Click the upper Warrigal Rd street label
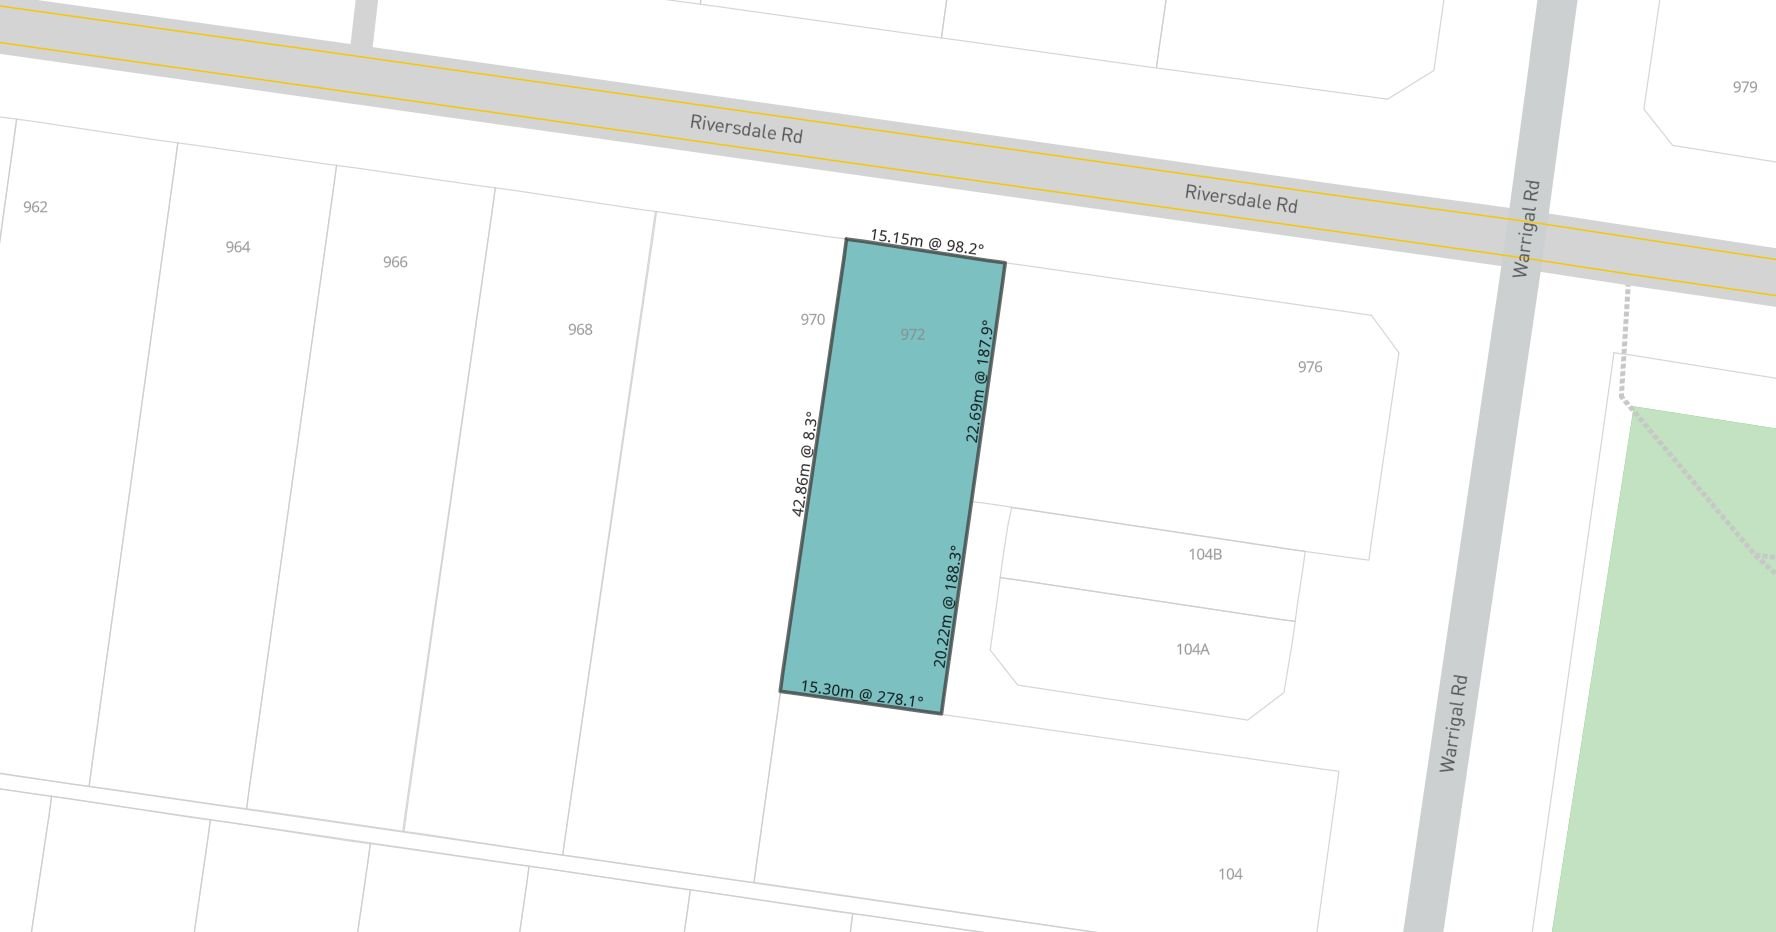This screenshot has width=1776, height=932. click(x=1527, y=228)
